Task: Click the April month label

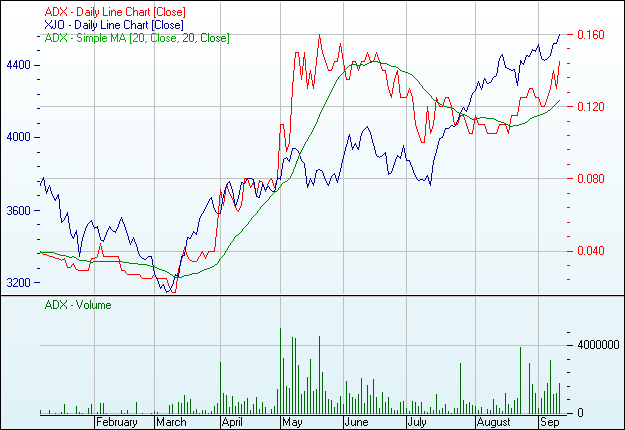Action: 232,422
